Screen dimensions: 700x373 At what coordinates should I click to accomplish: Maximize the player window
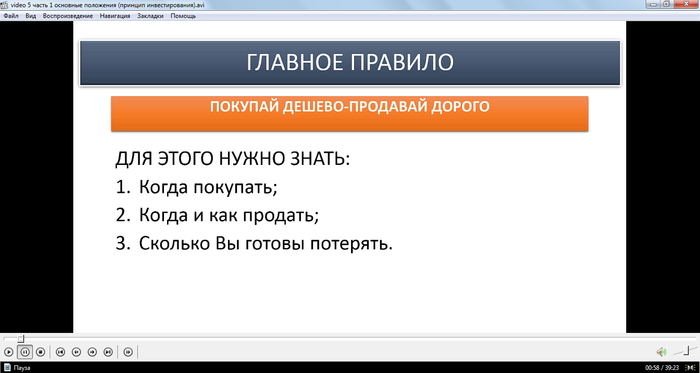tap(667, 4)
